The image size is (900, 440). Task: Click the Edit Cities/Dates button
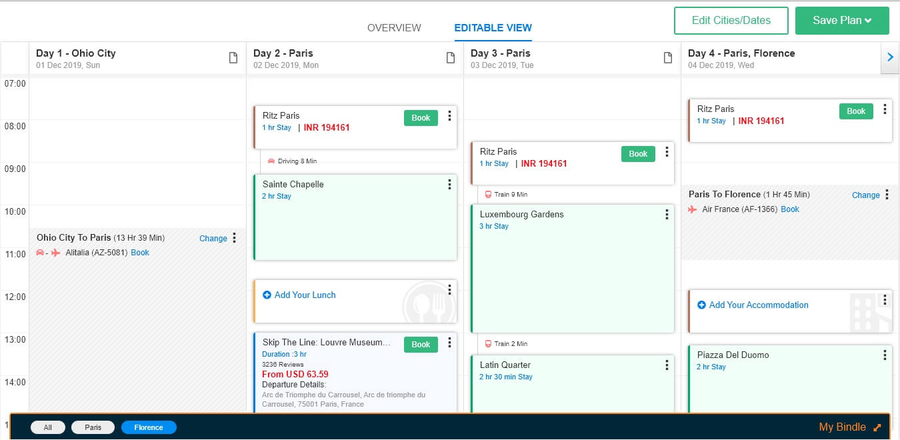coord(730,21)
